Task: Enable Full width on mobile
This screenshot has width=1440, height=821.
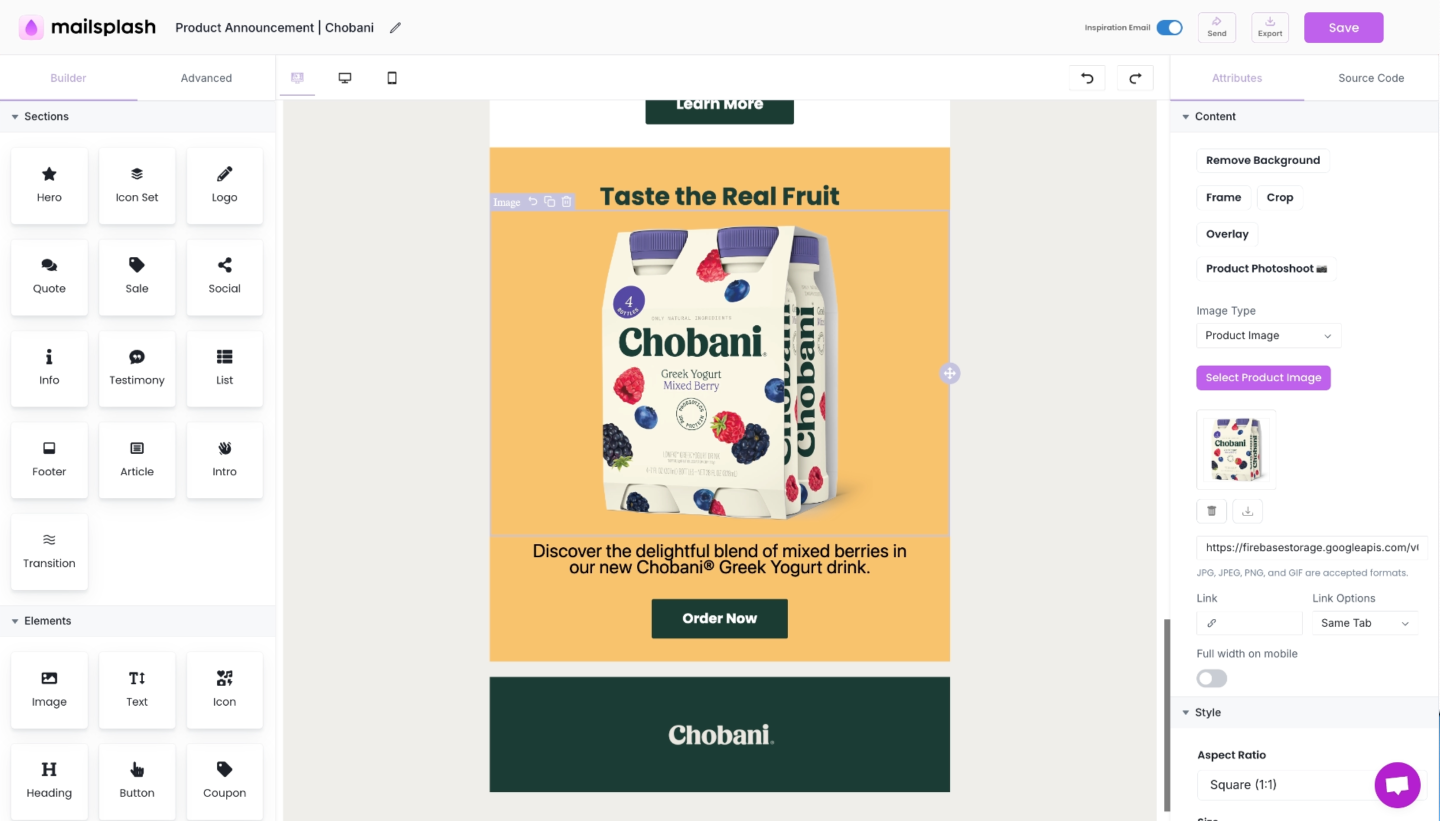Action: point(1212,679)
